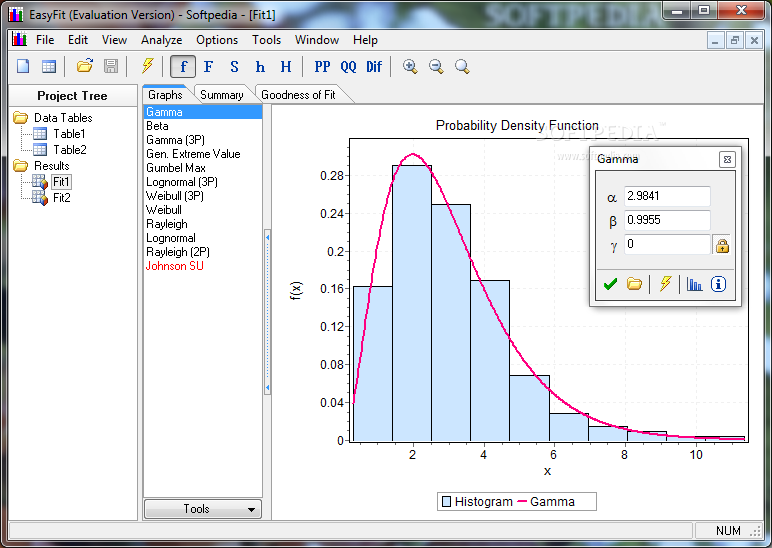Select Fit1 in the project tree

[62, 182]
